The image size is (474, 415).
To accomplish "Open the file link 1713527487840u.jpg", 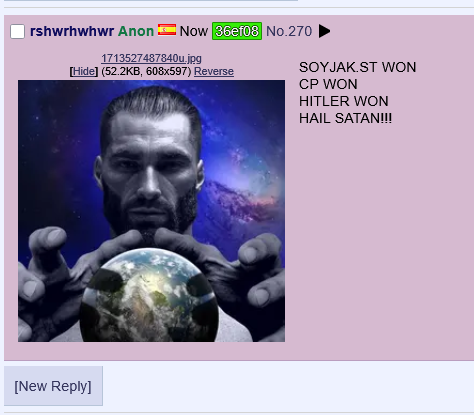I will click(151, 58).
